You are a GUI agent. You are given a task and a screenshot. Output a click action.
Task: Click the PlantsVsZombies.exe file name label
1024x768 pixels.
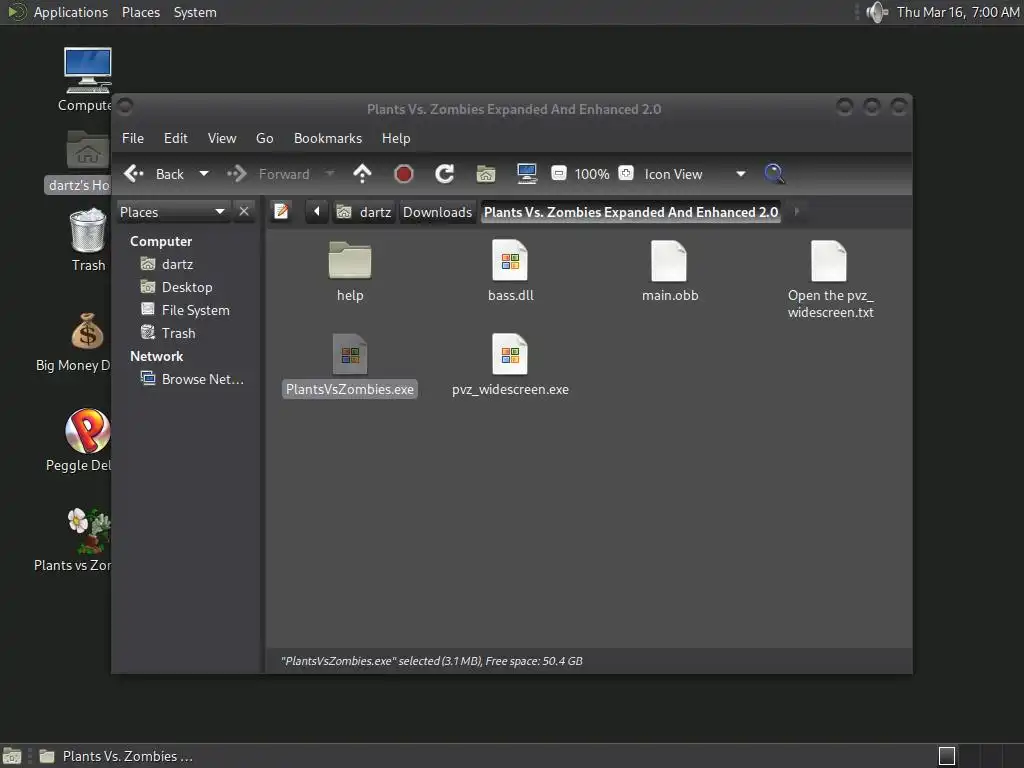pyautogui.click(x=350, y=389)
